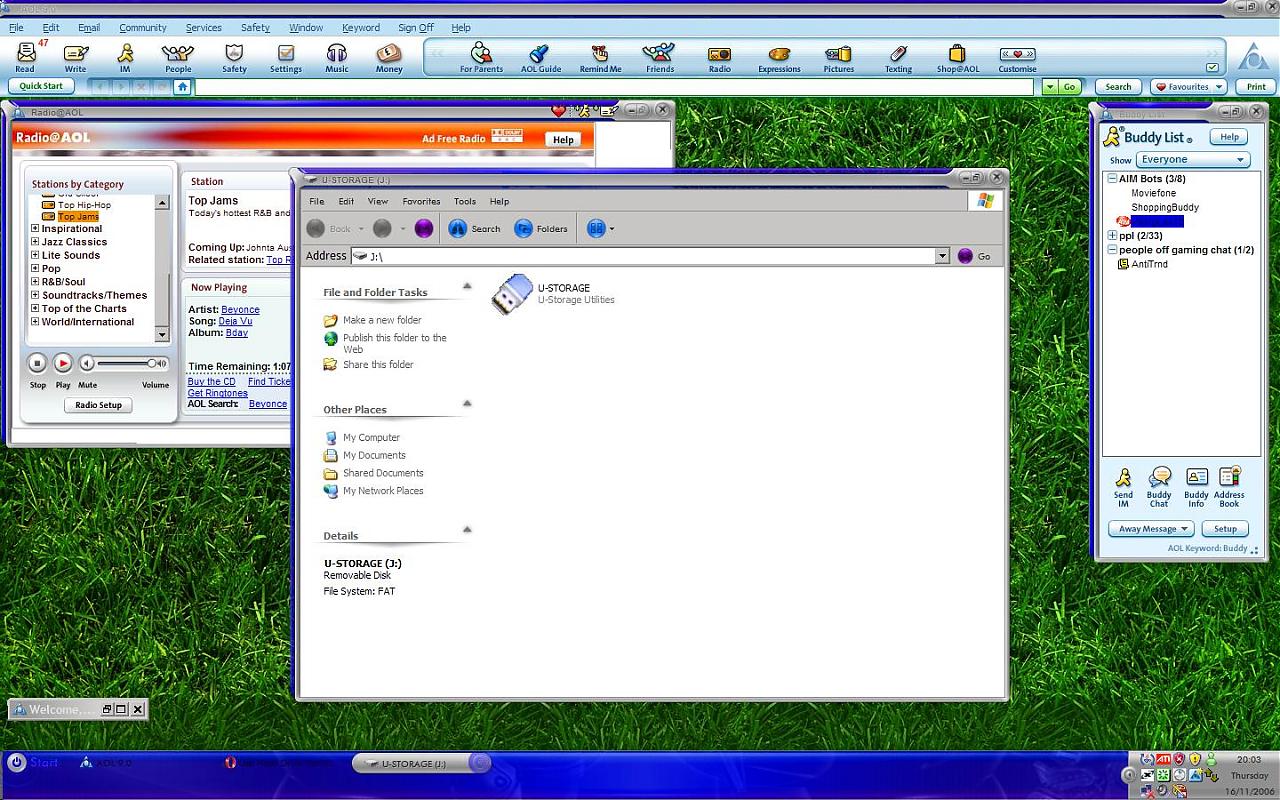
Task: Toggle Folders pane in U-STORAGE window
Action: pos(541,229)
